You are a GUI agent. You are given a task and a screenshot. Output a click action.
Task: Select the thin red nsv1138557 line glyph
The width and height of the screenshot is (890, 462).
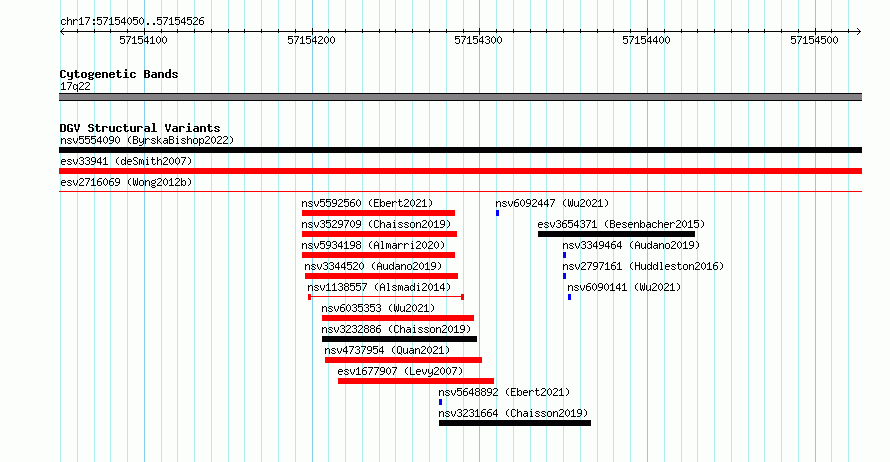tap(386, 297)
